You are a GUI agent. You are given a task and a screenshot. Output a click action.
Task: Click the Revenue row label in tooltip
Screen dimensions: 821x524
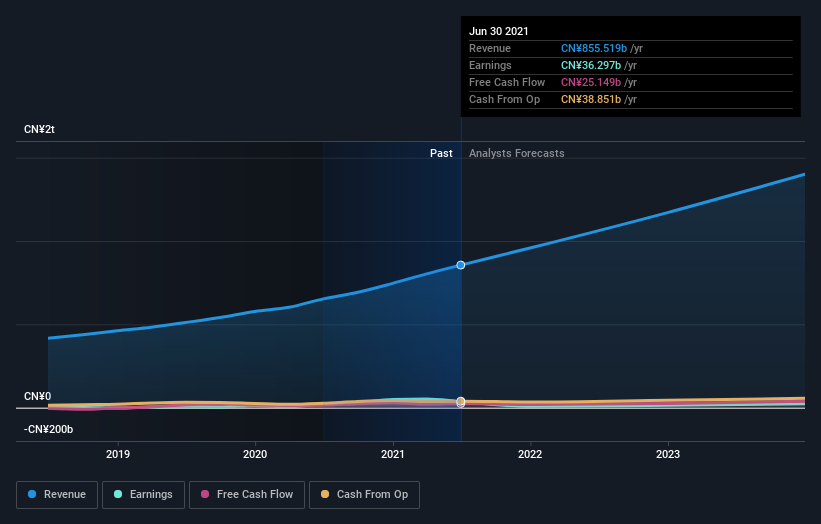[x=490, y=48]
